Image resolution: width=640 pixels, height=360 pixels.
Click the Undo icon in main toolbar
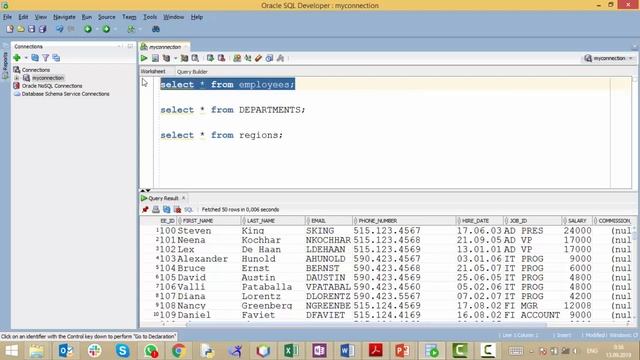pos(60,29)
